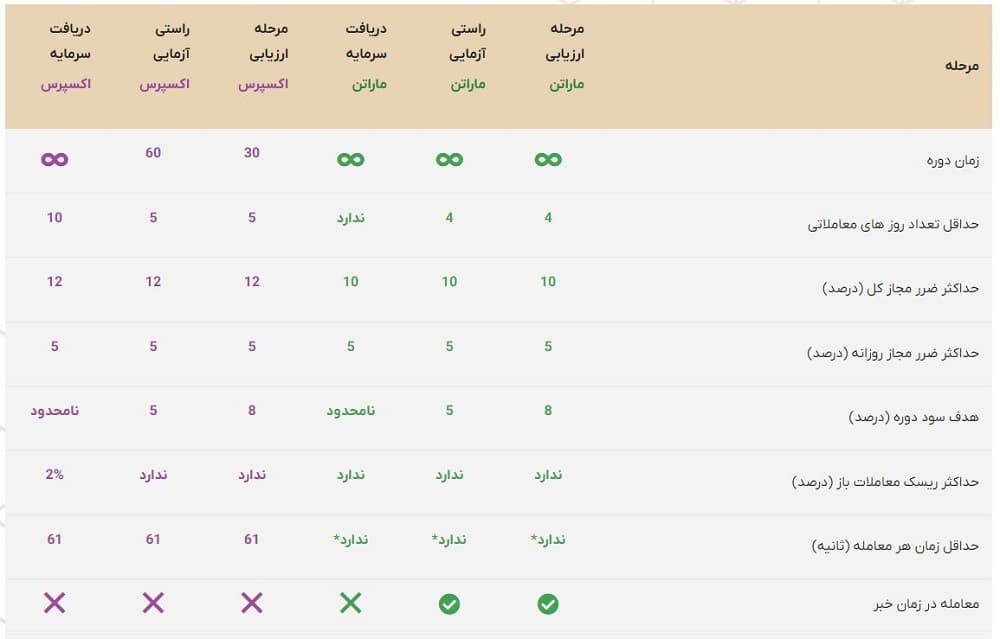Click the purple X under Express verification column
This screenshot has width=1000, height=639.
(153, 602)
